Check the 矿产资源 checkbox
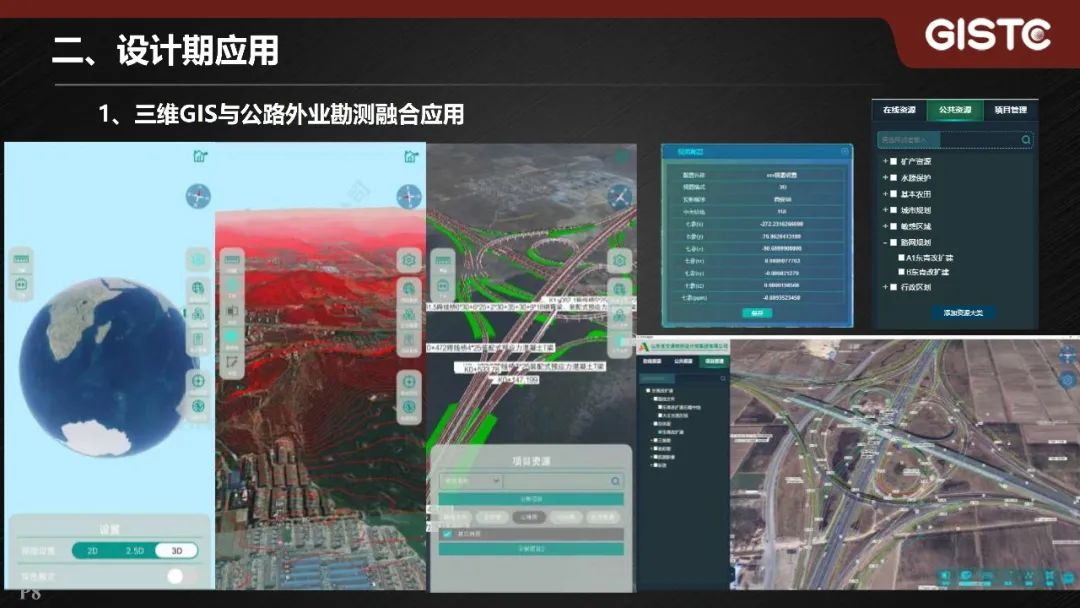The width and height of the screenshot is (1080, 608). click(x=893, y=161)
